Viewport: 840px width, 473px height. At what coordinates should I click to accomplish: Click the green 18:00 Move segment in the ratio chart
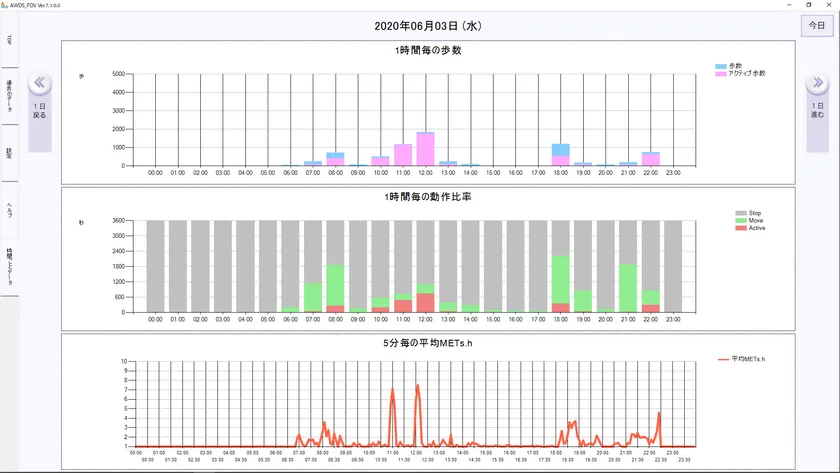point(560,280)
